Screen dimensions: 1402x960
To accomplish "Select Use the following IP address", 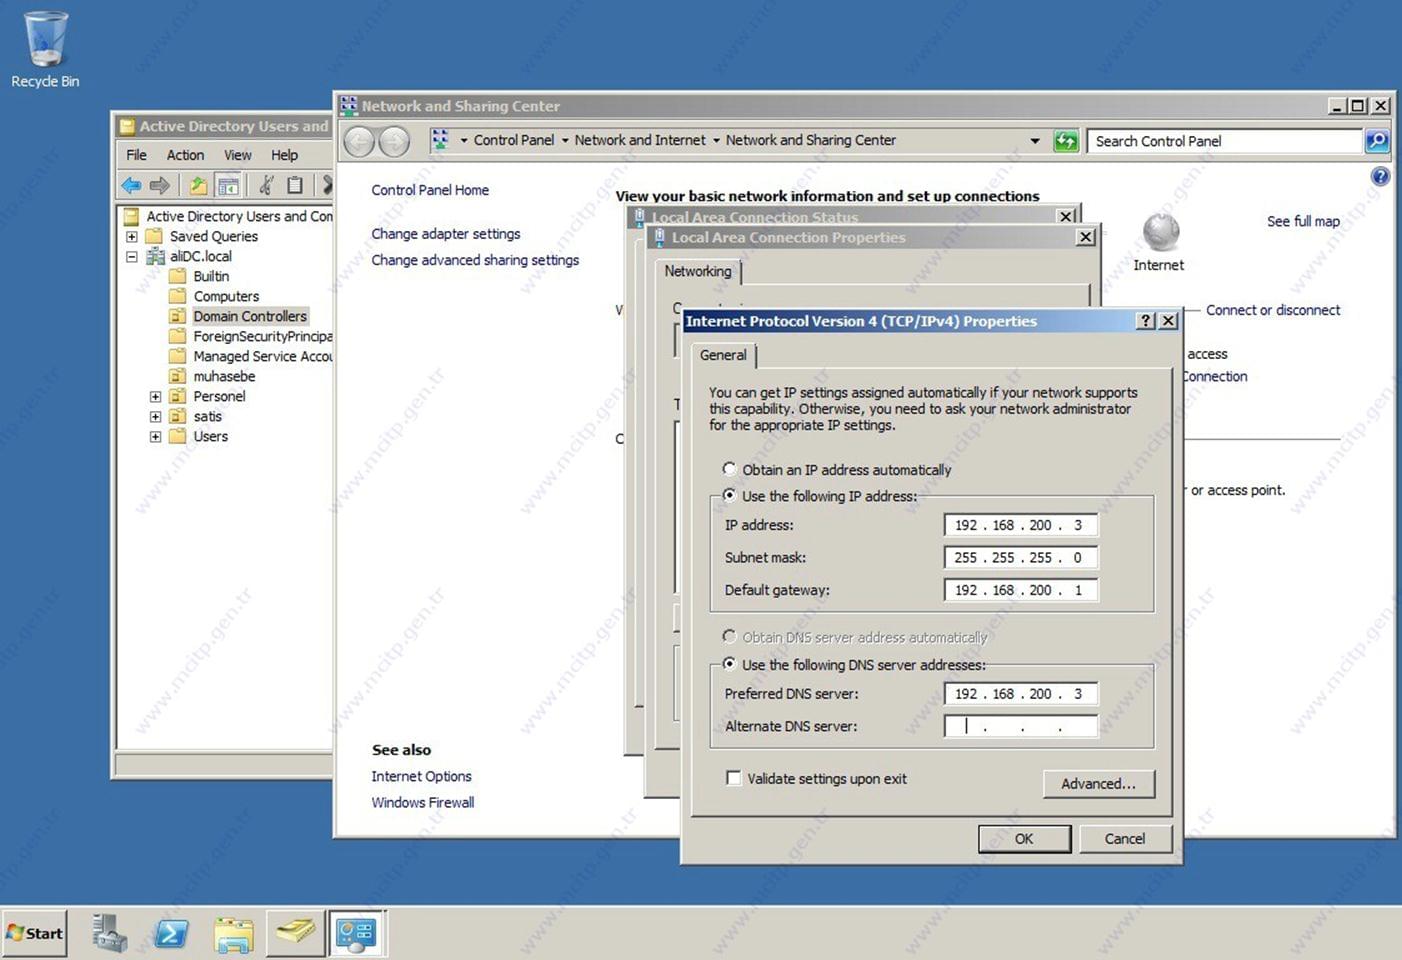I will click(x=729, y=495).
